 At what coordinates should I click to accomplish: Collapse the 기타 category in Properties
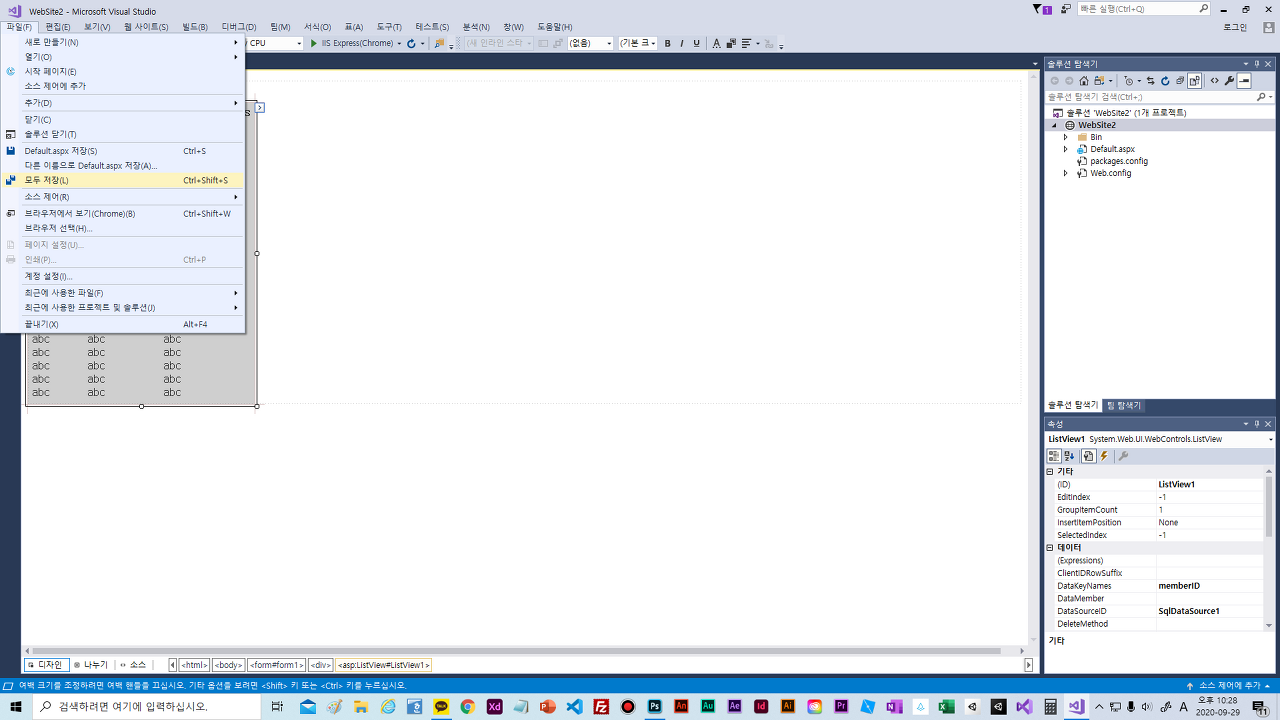pyautogui.click(x=1050, y=471)
